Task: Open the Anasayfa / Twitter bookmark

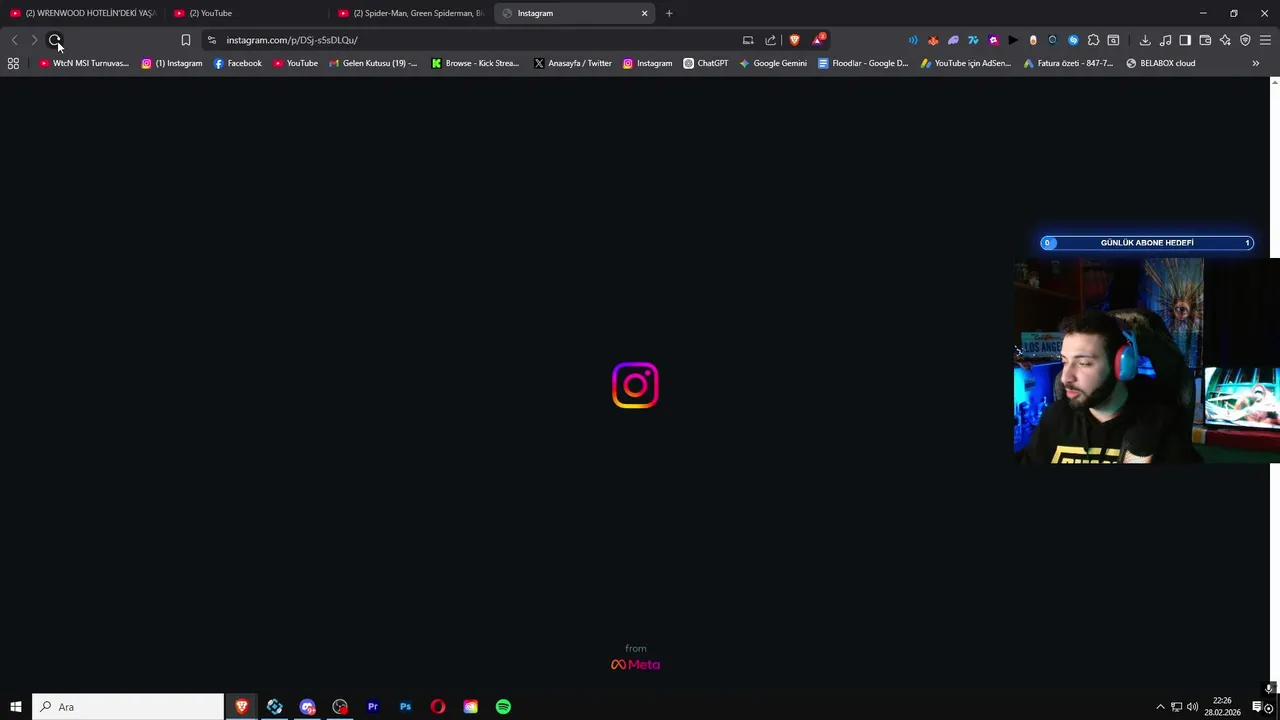Action: coord(573,63)
